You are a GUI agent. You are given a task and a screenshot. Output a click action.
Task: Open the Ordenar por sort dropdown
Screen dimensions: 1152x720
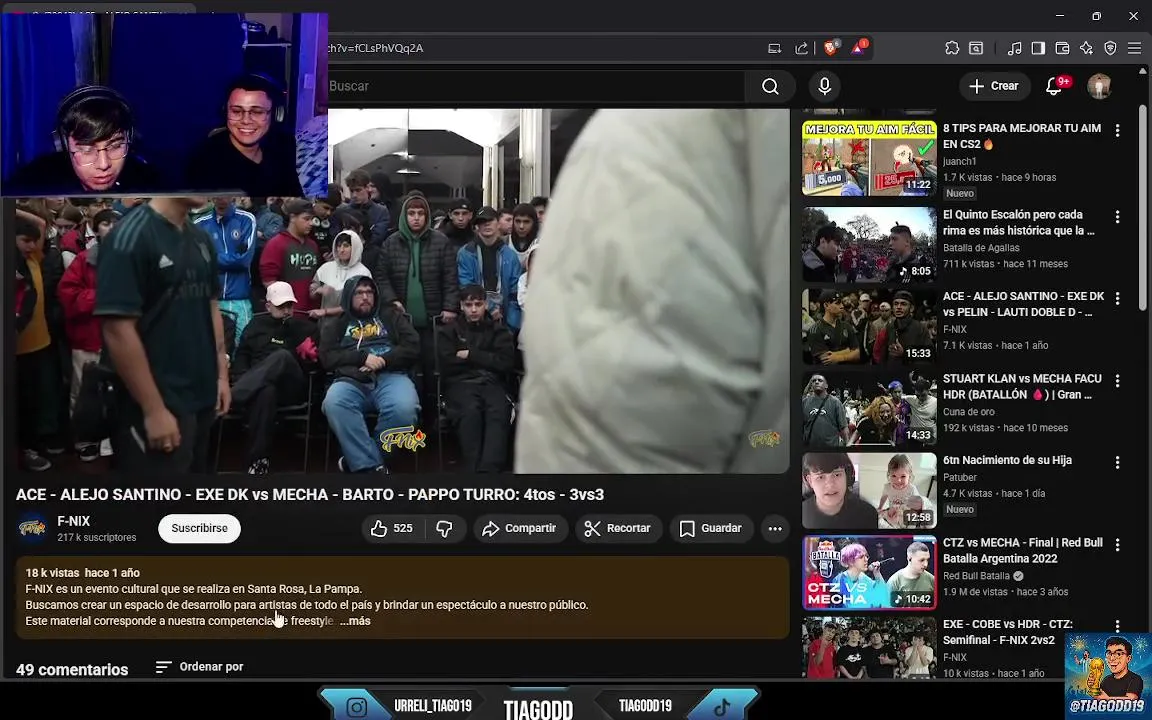[x=200, y=666]
